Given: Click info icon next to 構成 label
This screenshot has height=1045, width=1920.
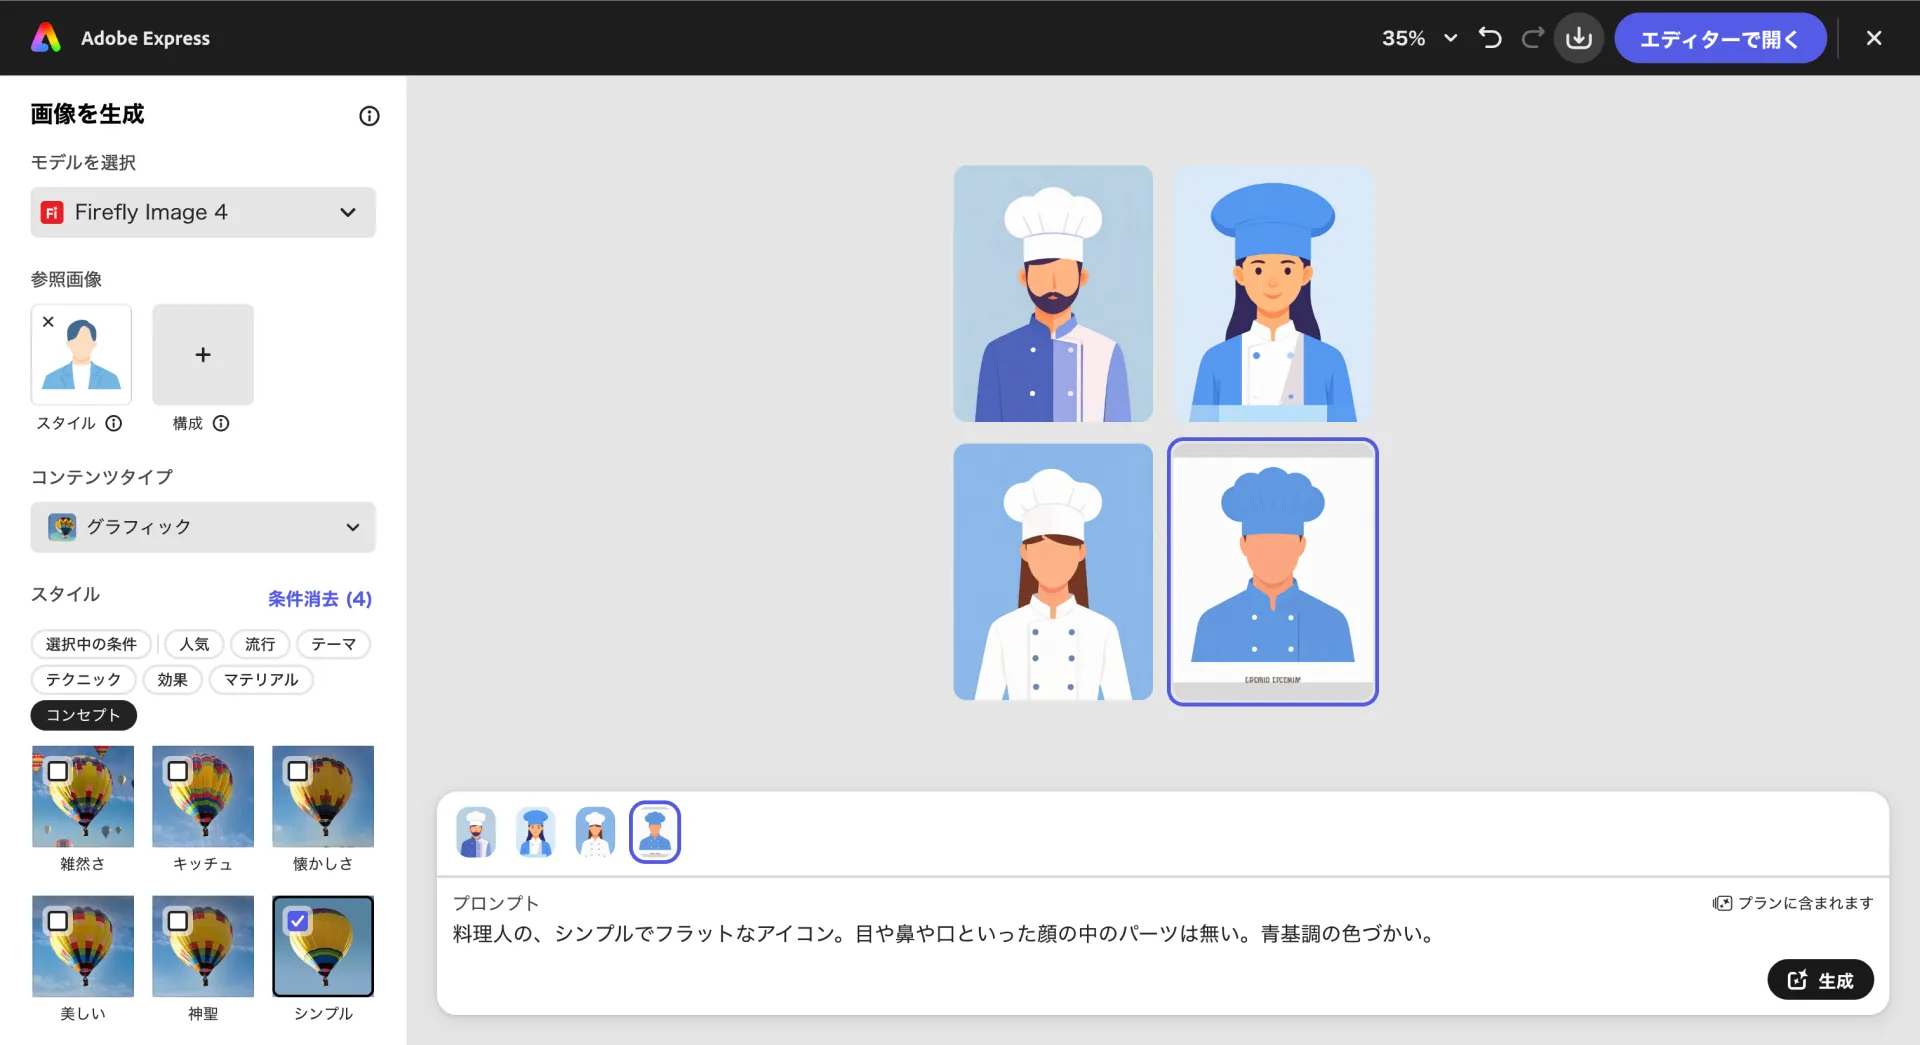Looking at the screenshot, I should (x=221, y=423).
